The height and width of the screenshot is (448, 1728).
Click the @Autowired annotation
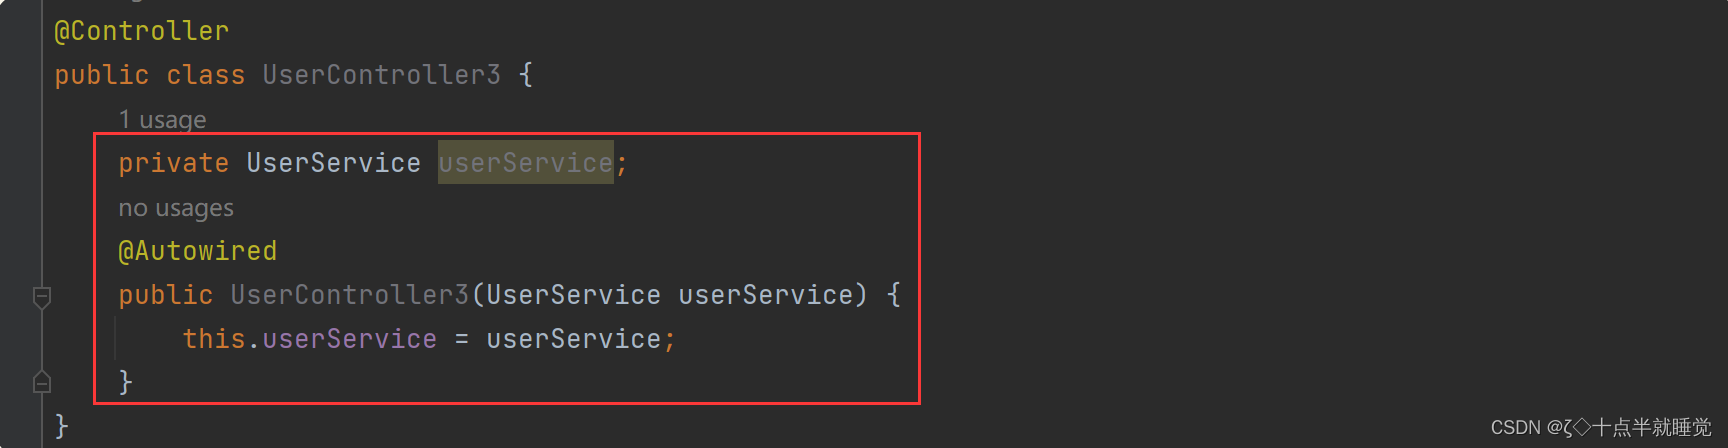coord(197,251)
